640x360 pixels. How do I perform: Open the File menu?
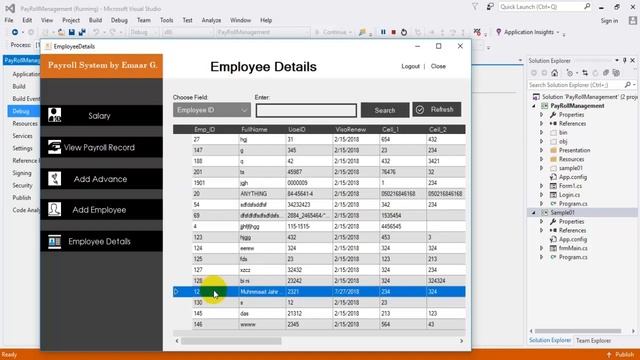(x=9, y=20)
